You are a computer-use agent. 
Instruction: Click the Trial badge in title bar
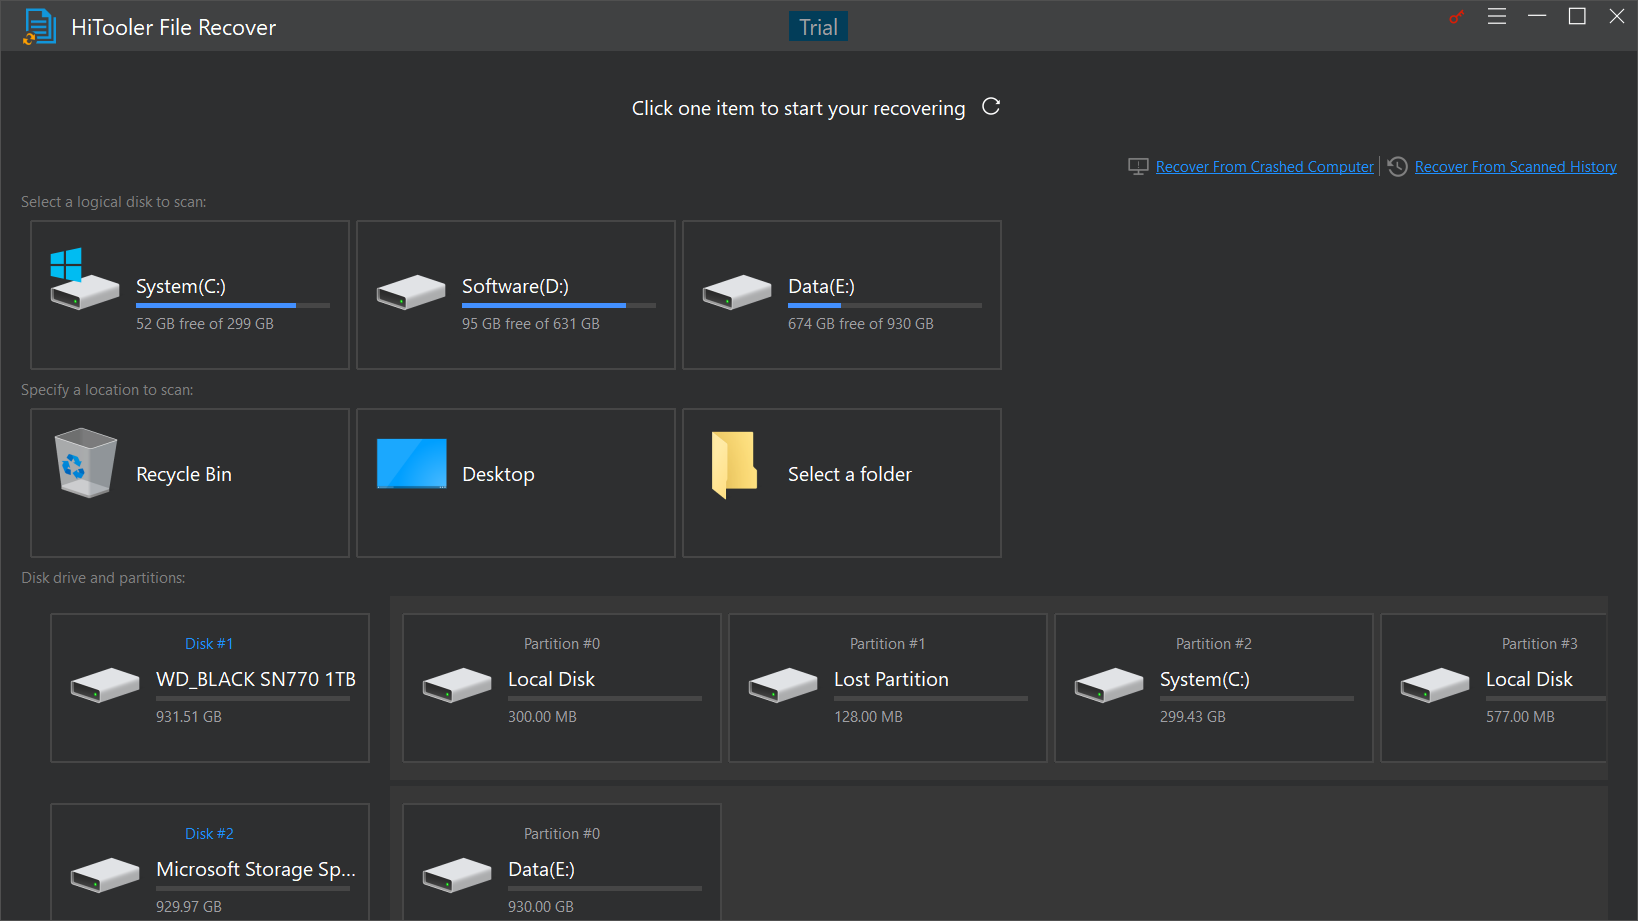pos(818,27)
